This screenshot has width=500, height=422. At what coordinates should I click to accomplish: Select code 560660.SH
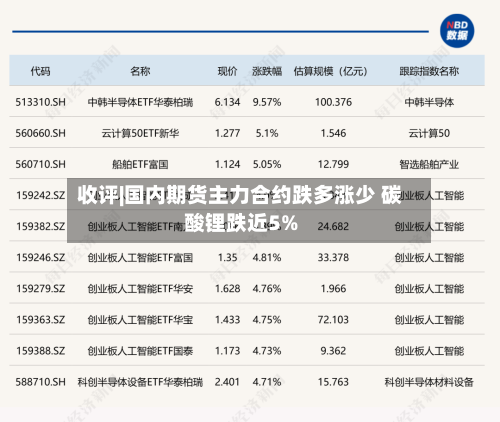click(40, 133)
